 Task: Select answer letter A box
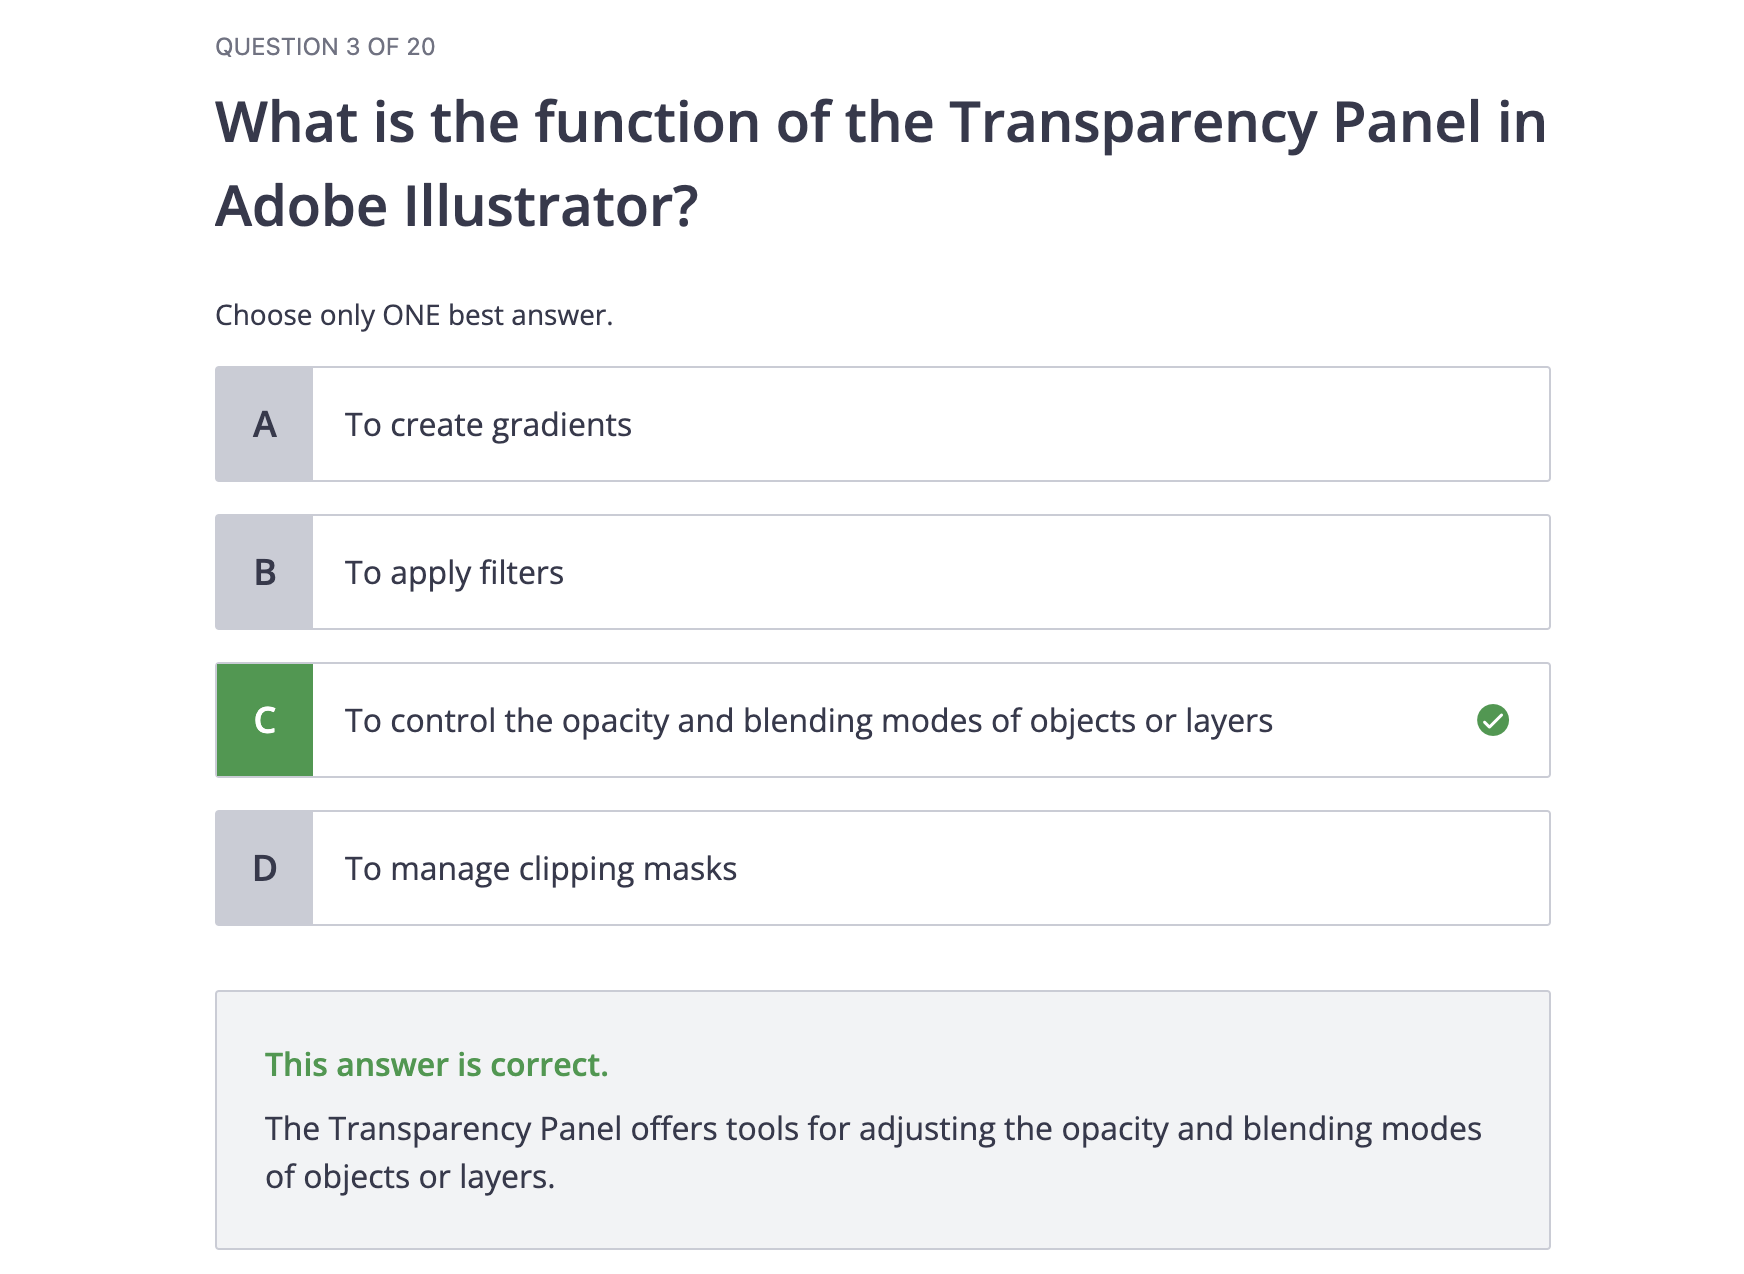pyautogui.click(x=264, y=424)
